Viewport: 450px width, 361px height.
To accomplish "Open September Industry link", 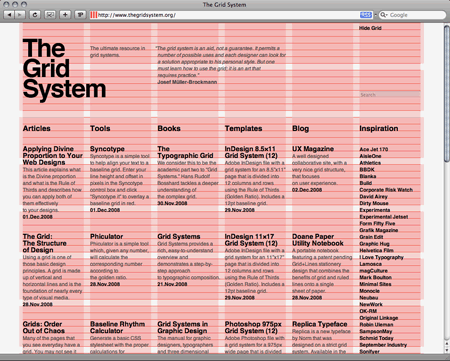I will point(383,345).
